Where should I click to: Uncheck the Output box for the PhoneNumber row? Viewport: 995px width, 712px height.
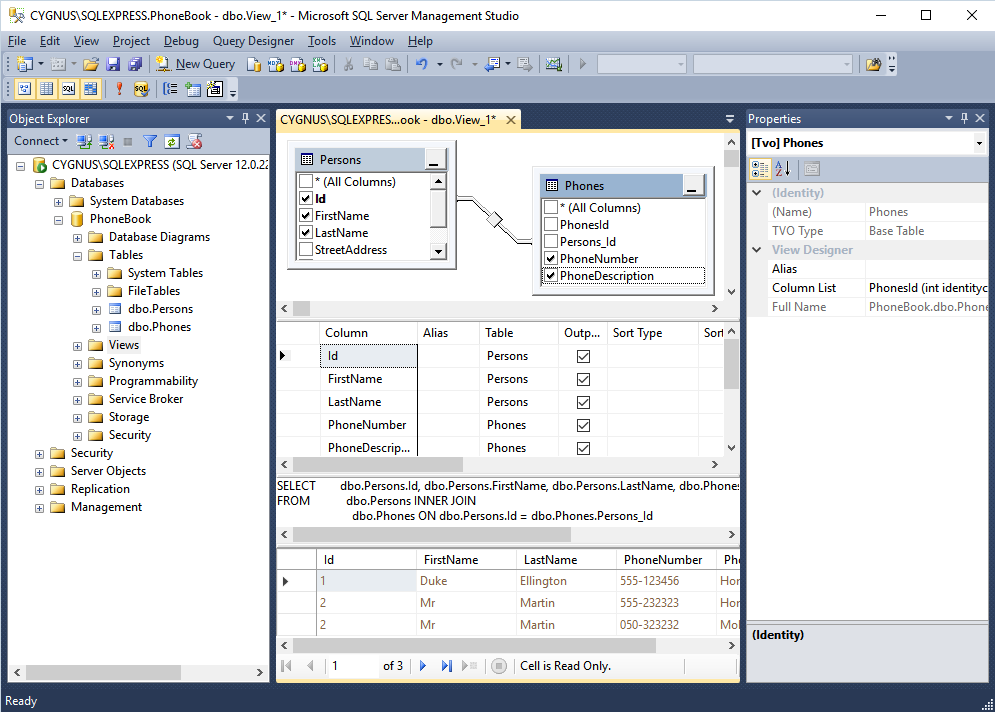click(x=583, y=425)
